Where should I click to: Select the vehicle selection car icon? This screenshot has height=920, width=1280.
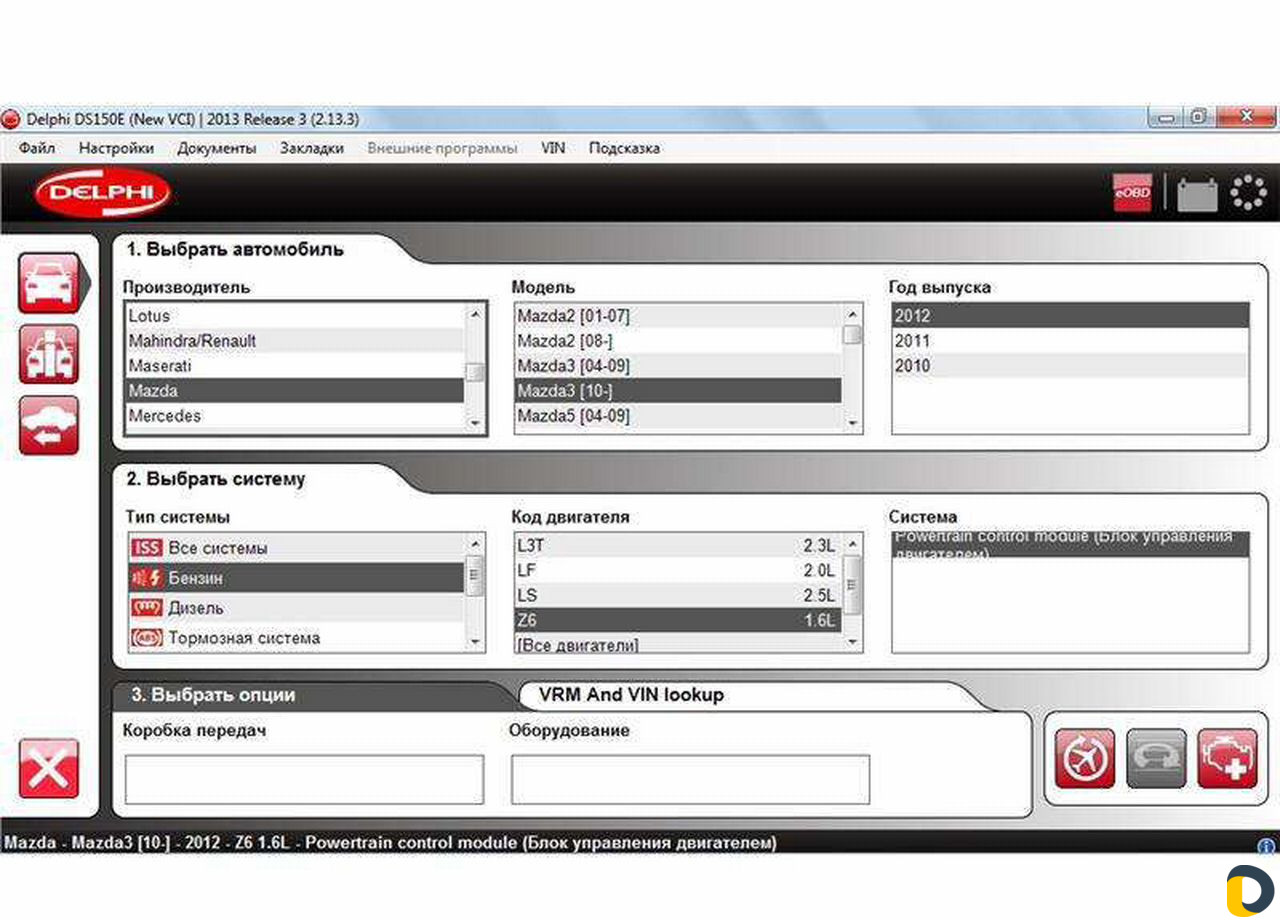(49, 283)
